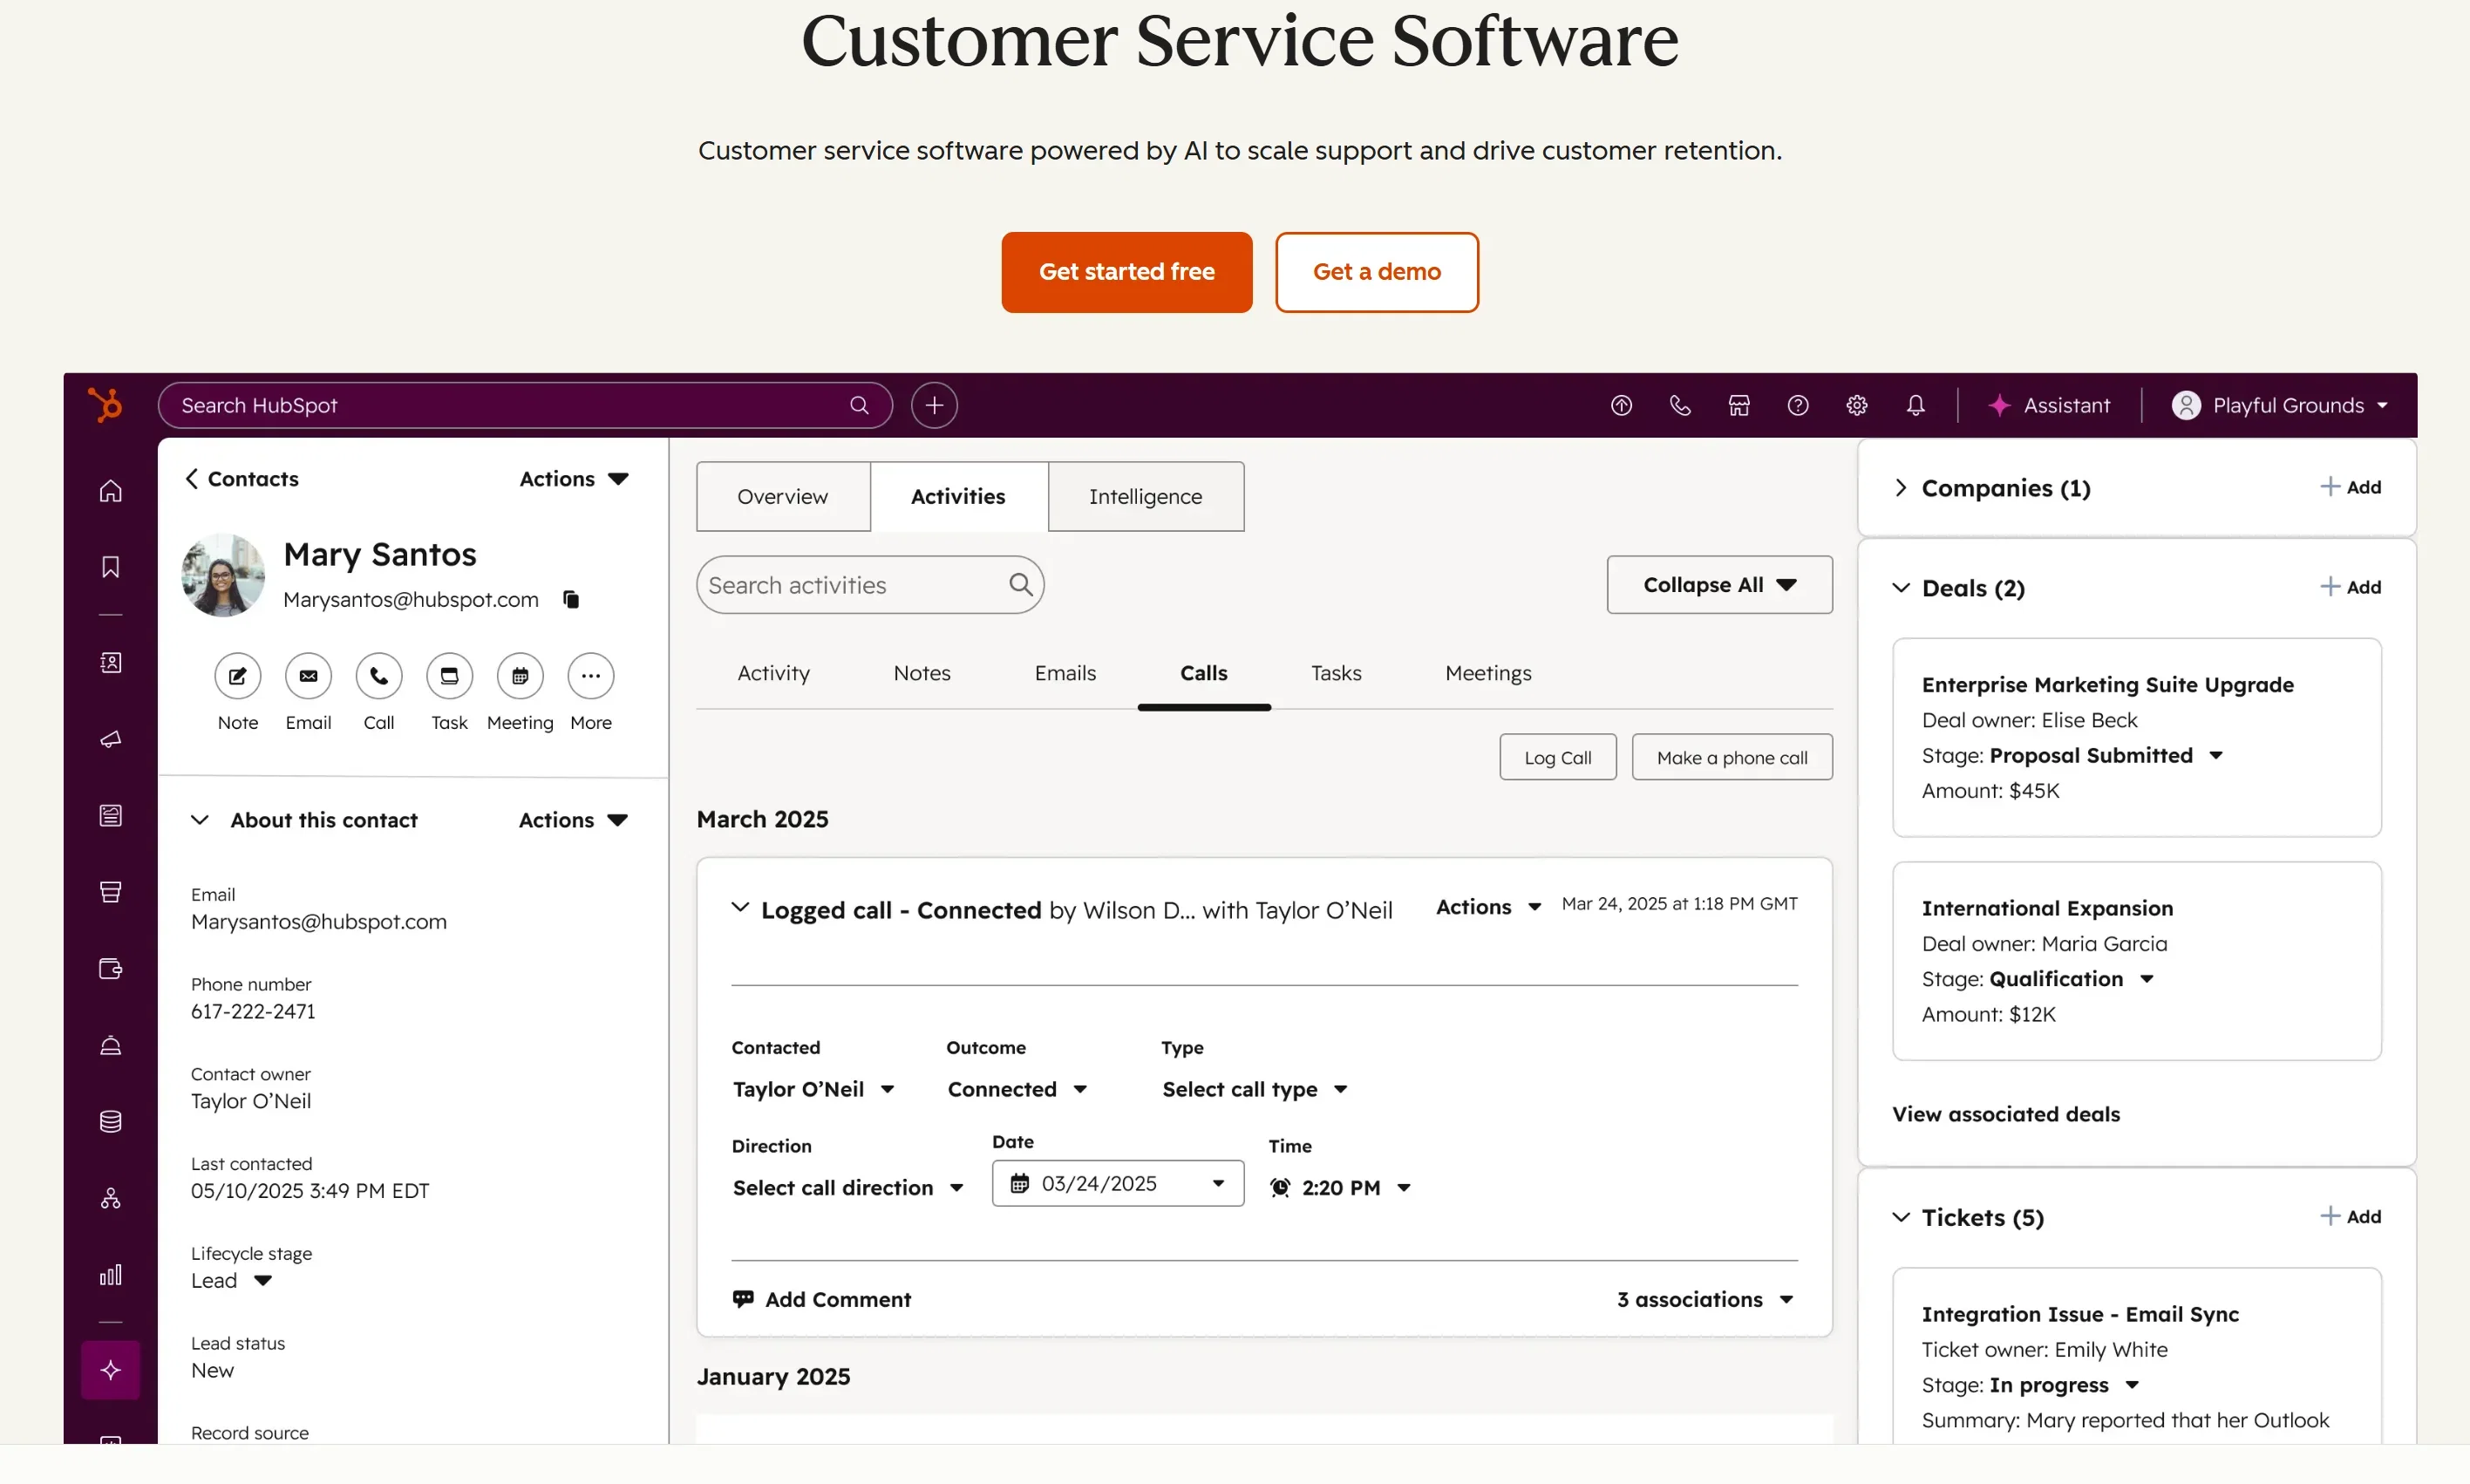Go to Home in the left sidebar
The width and height of the screenshot is (2470, 1484).
coord(111,490)
